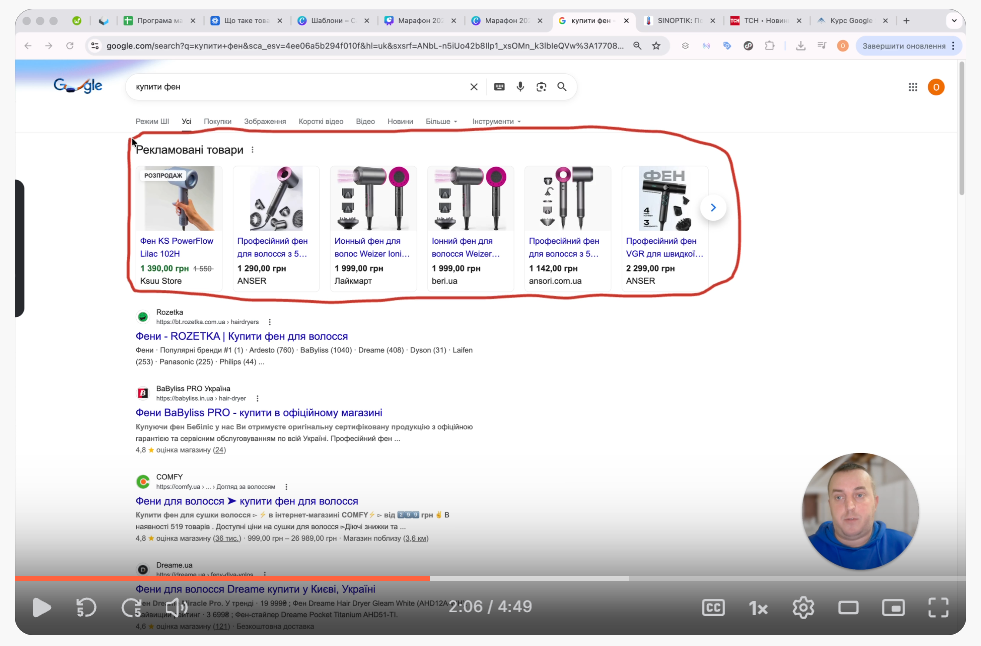Open more options for BaByliss result
This screenshot has height=646, width=981.
pos(257,398)
